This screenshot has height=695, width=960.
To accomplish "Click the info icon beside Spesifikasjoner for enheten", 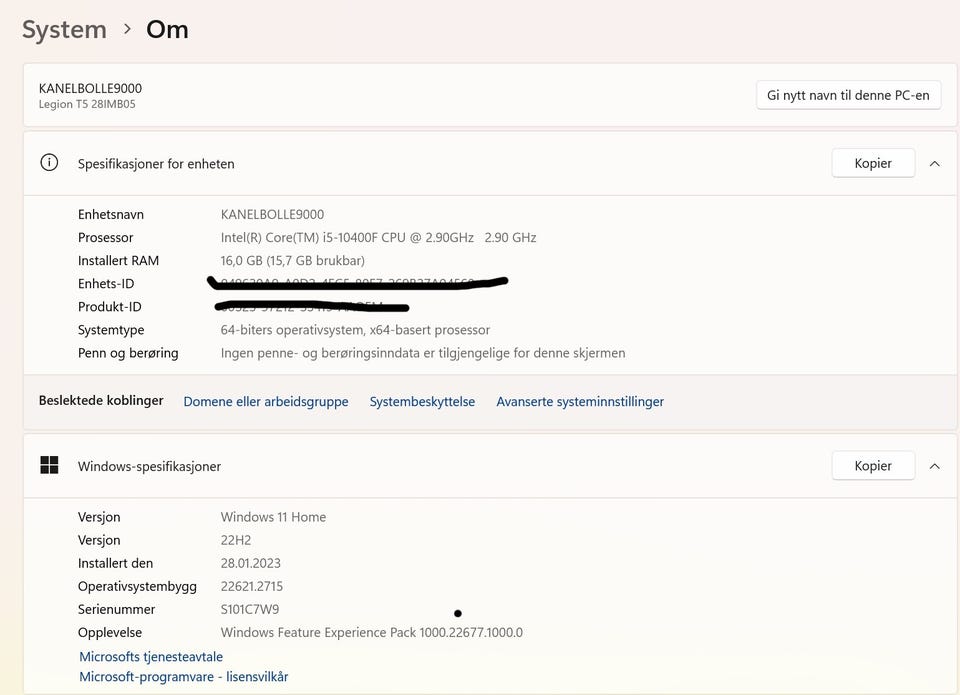I will pos(49,163).
